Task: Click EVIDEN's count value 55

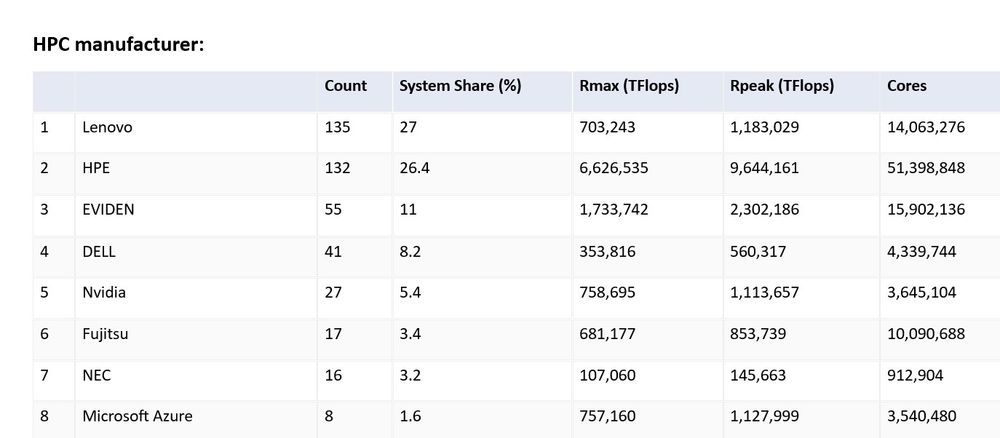Action: pyautogui.click(x=333, y=210)
